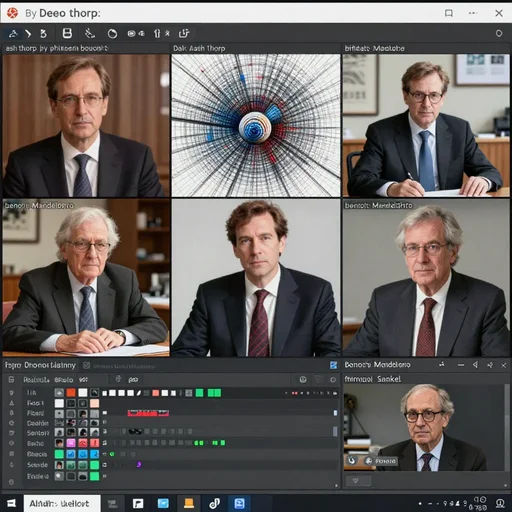The height and width of the screenshot is (512, 512).
Task: Click the 'Ponere' button on the preview image
Action: [381, 461]
